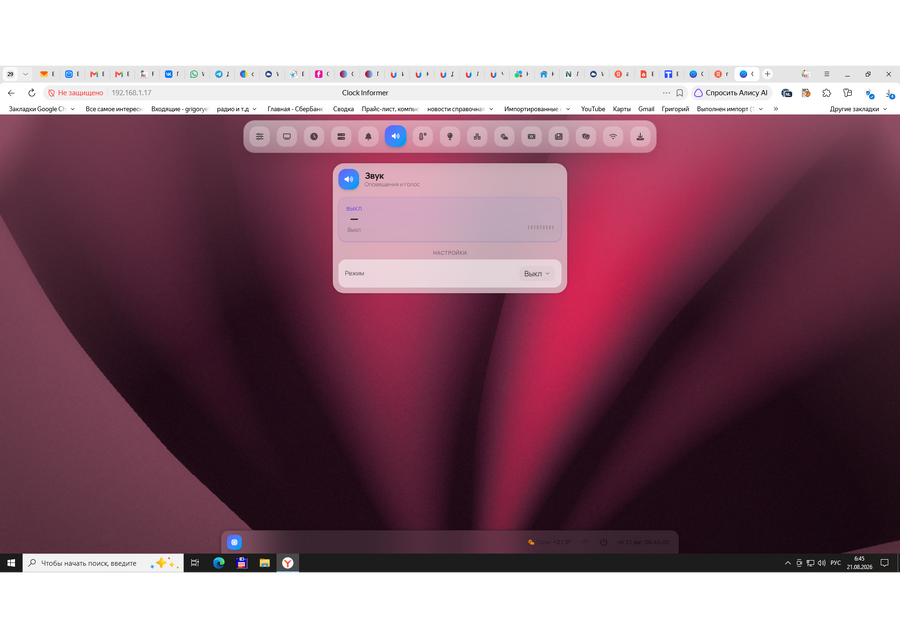Expand Закладки Google Chrome bookmarks folder
The image size is (900, 638).
[41, 109]
